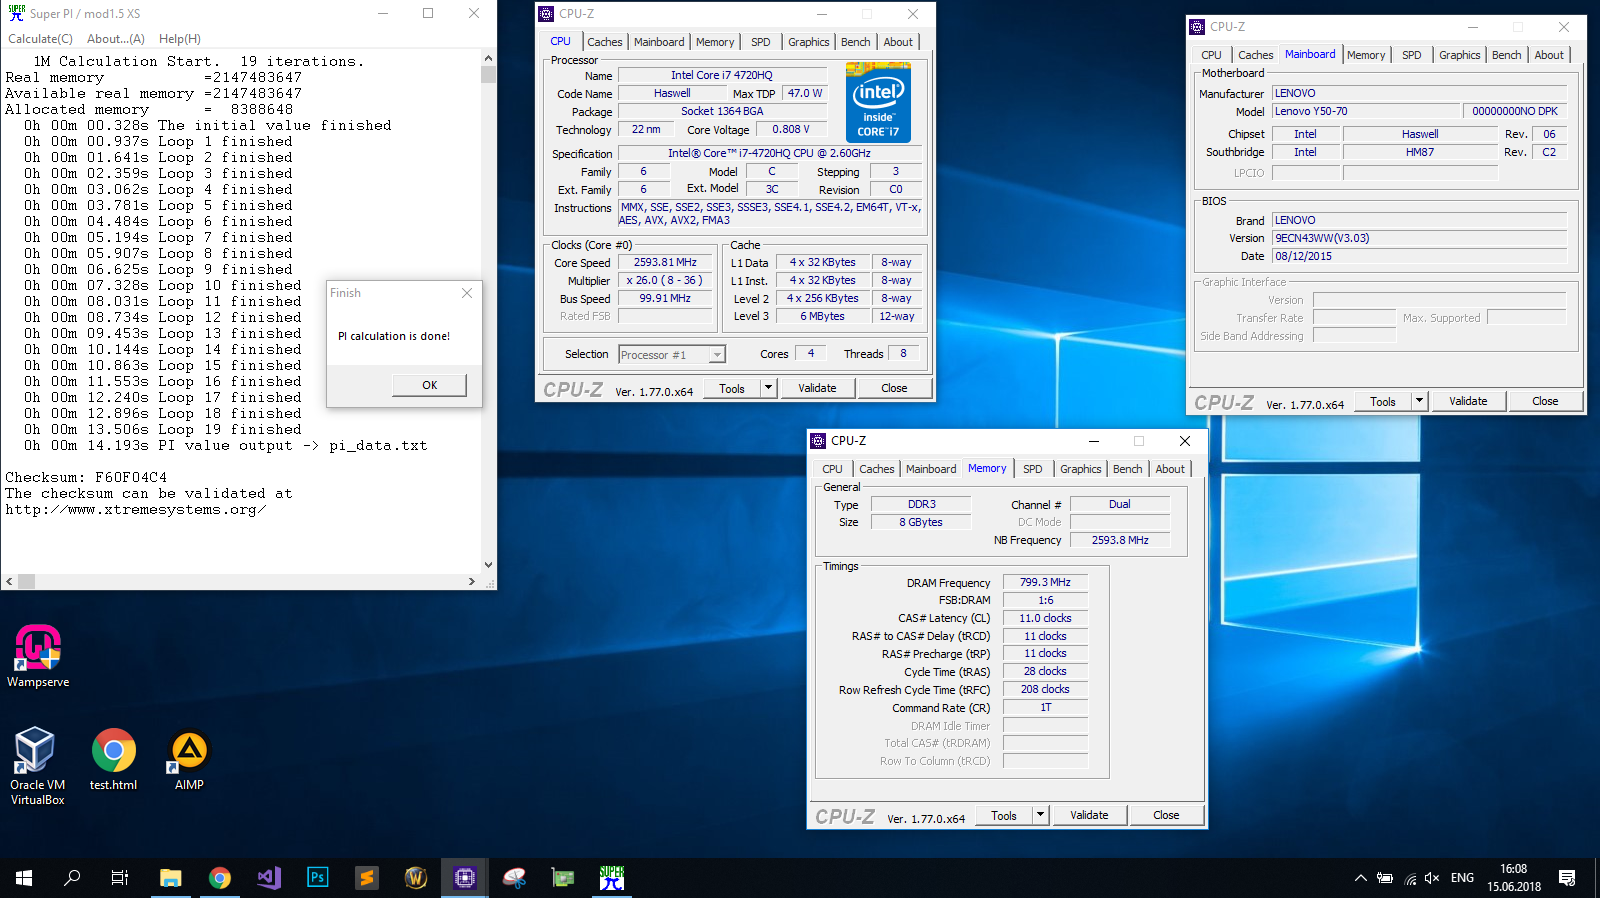This screenshot has width=1600, height=898.
Task: Open taskbar search magnifier
Action: [x=72, y=878]
